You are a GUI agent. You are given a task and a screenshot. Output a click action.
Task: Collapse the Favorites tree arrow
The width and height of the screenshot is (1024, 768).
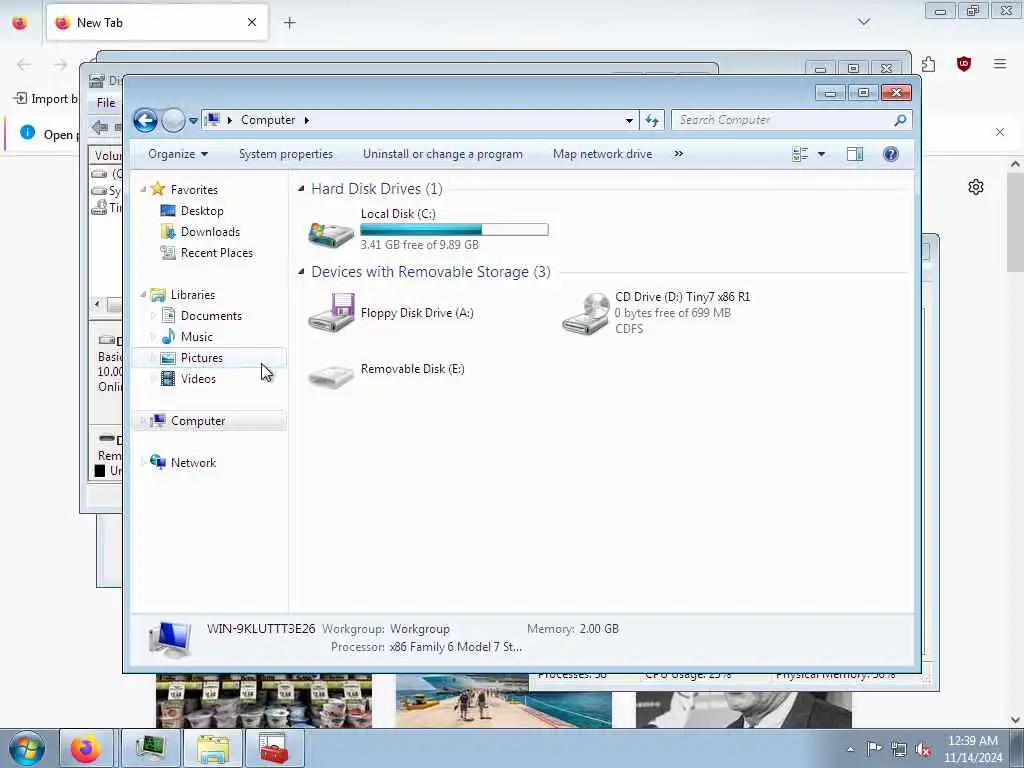click(143, 189)
